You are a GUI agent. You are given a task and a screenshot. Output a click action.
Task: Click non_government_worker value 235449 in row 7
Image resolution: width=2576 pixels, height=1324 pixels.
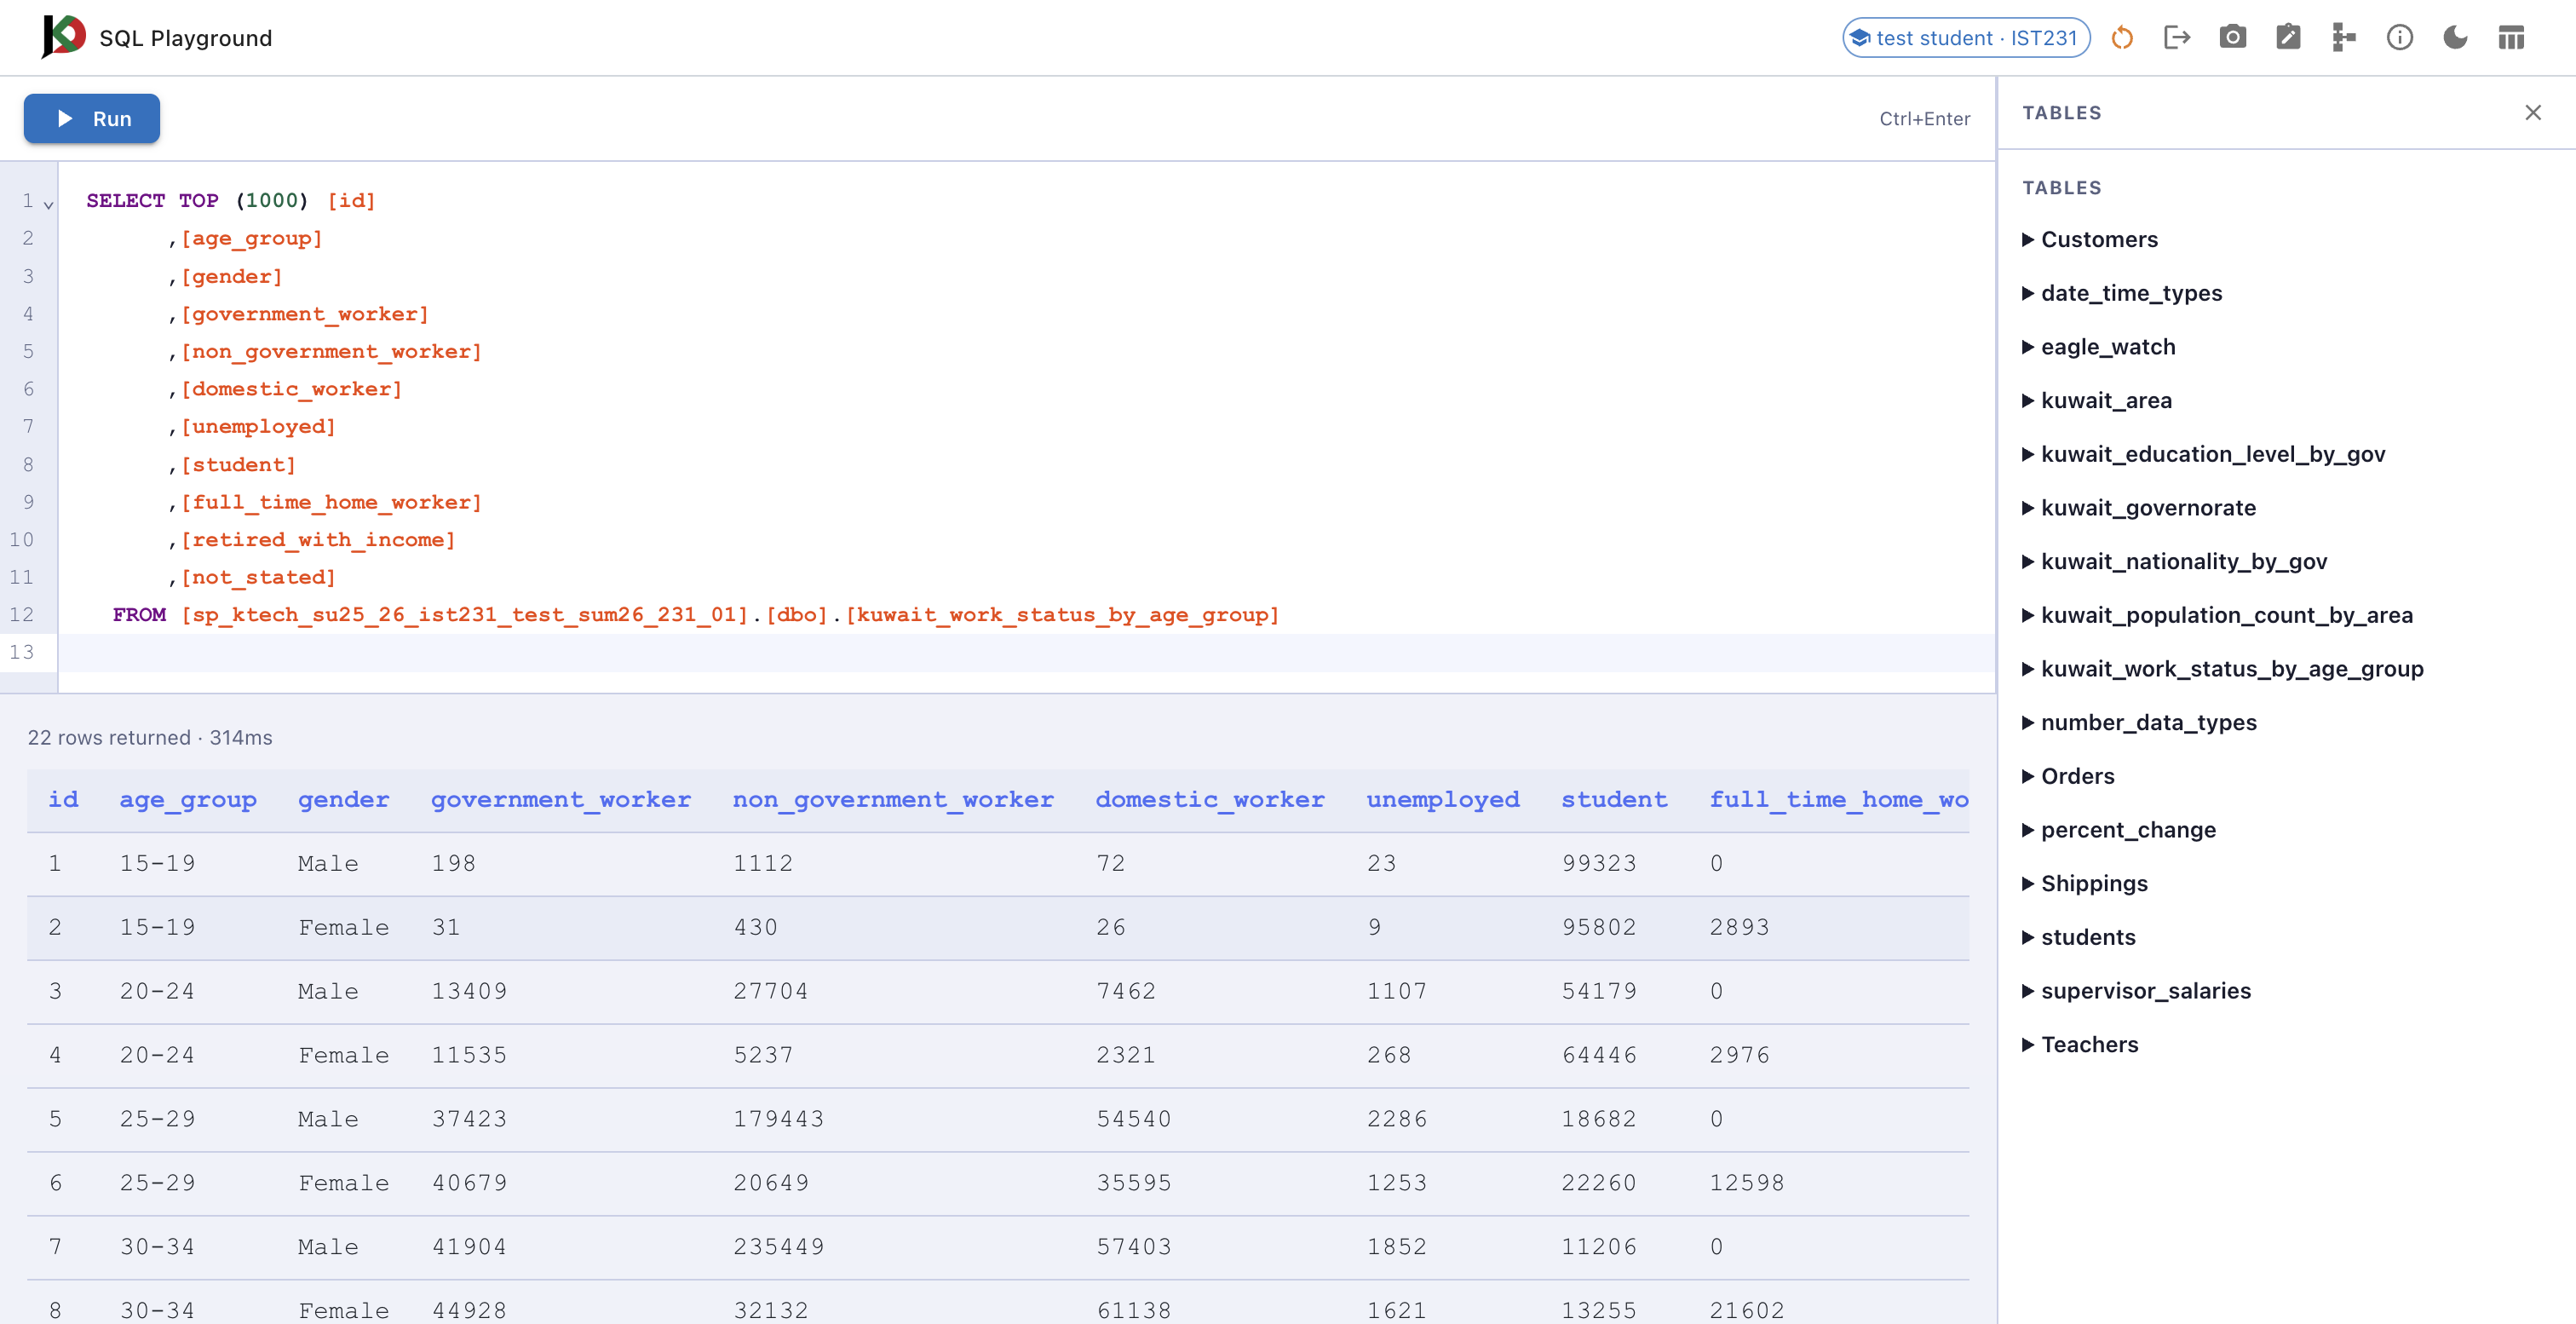click(778, 1248)
